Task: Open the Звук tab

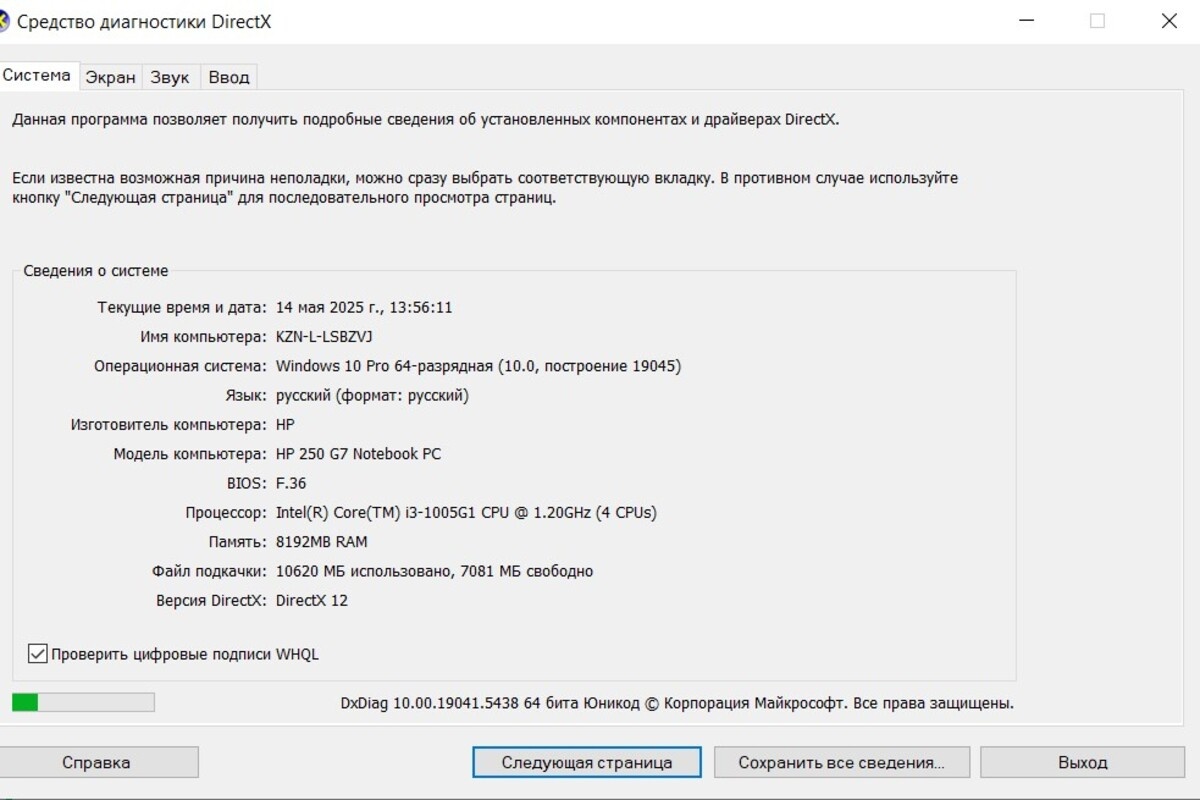Action: point(170,77)
